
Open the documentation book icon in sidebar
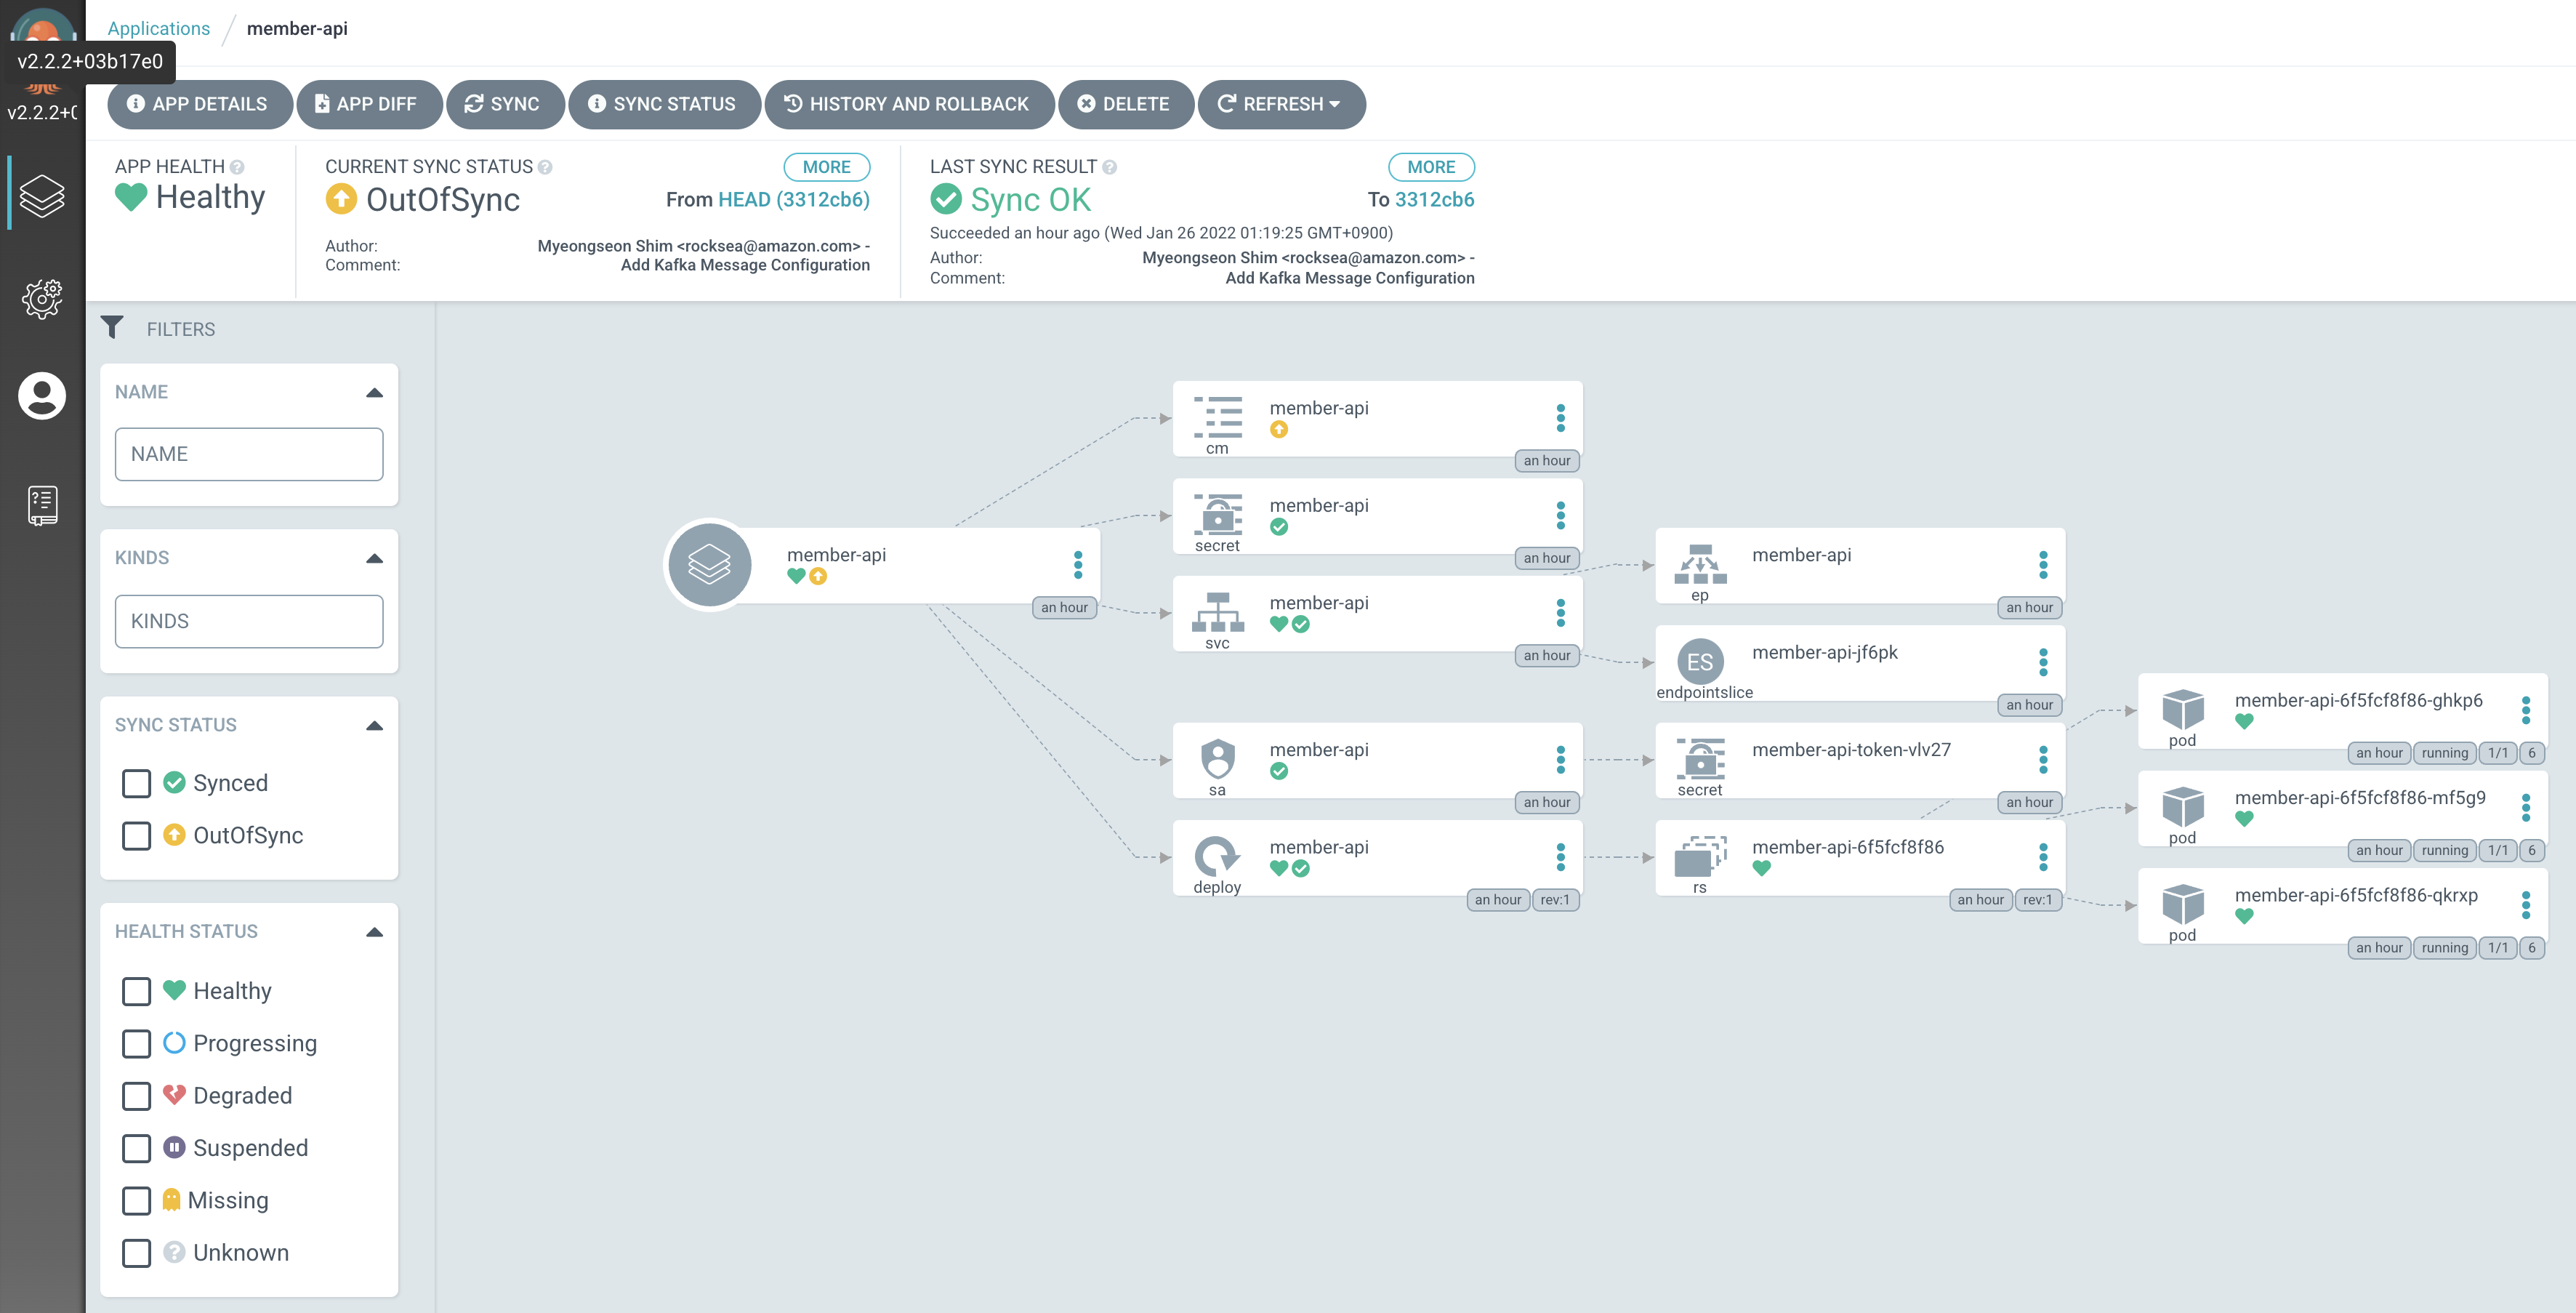coord(42,505)
